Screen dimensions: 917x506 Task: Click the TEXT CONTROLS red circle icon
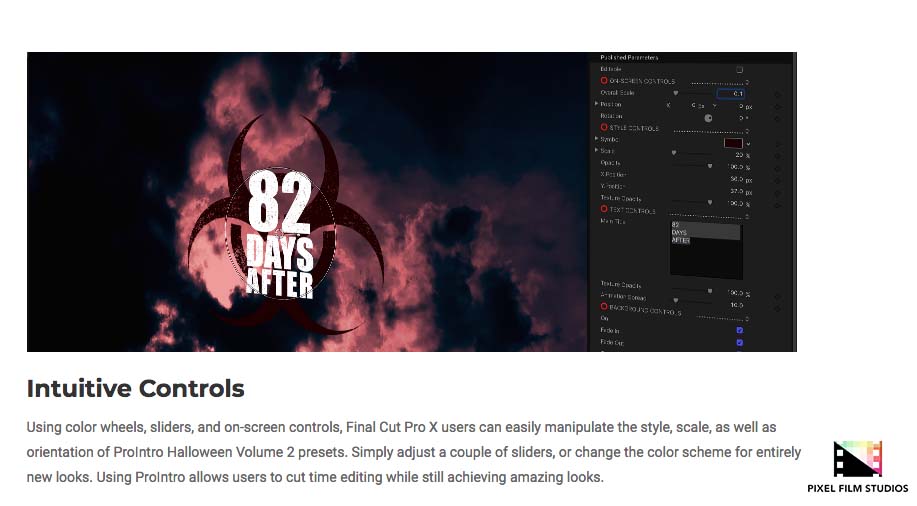click(604, 209)
